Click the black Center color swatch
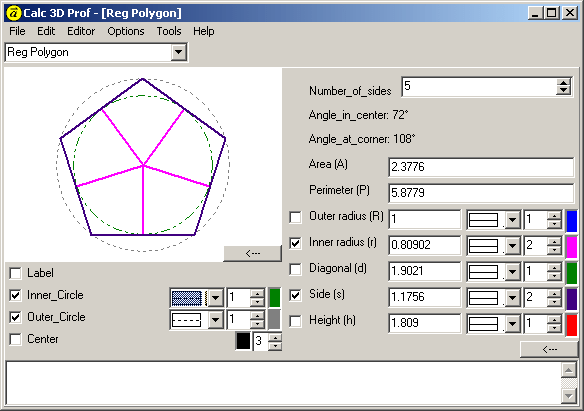This screenshot has height=411, width=584. 243,341
